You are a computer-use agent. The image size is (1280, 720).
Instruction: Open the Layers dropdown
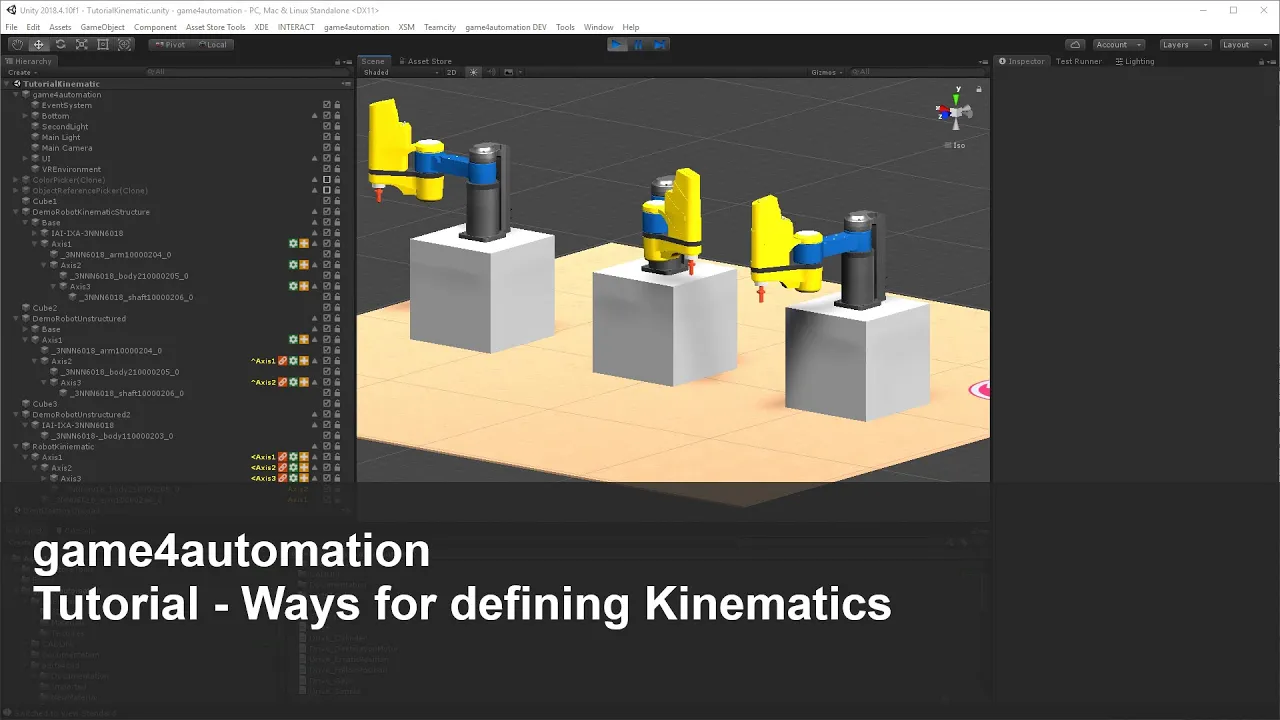(1184, 44)
